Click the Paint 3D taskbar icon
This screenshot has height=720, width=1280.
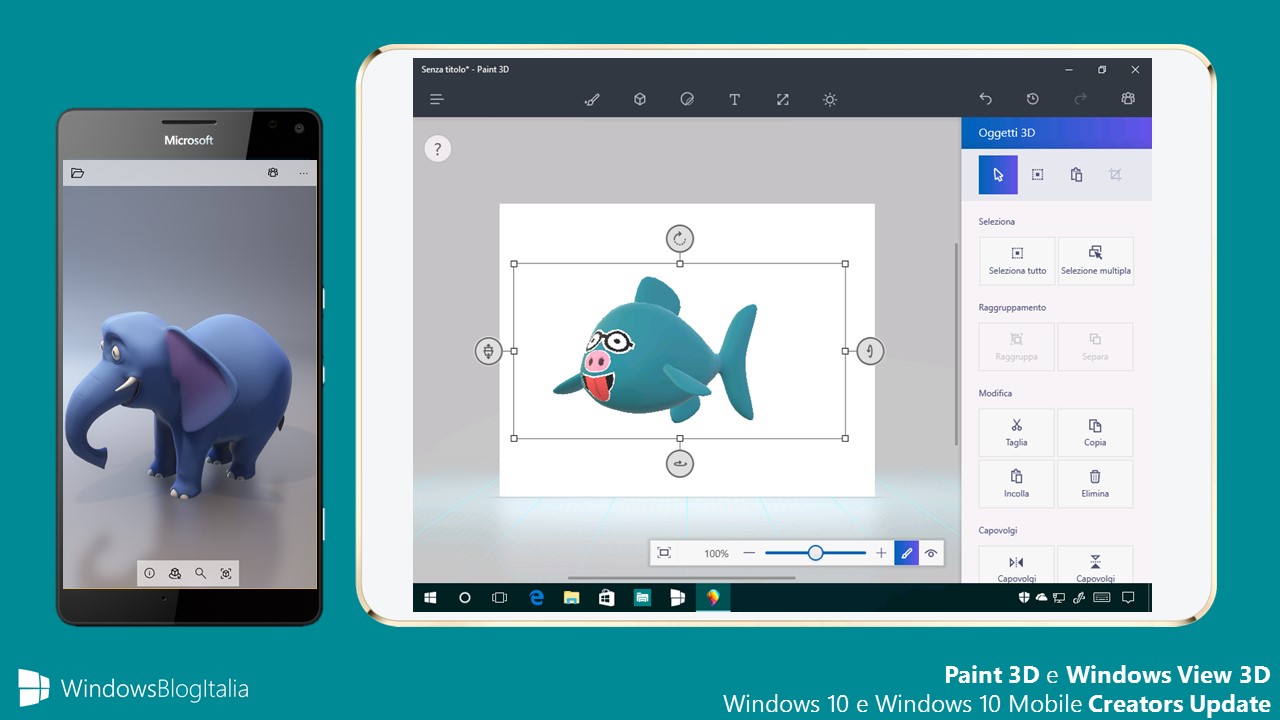tap(713, 598)
